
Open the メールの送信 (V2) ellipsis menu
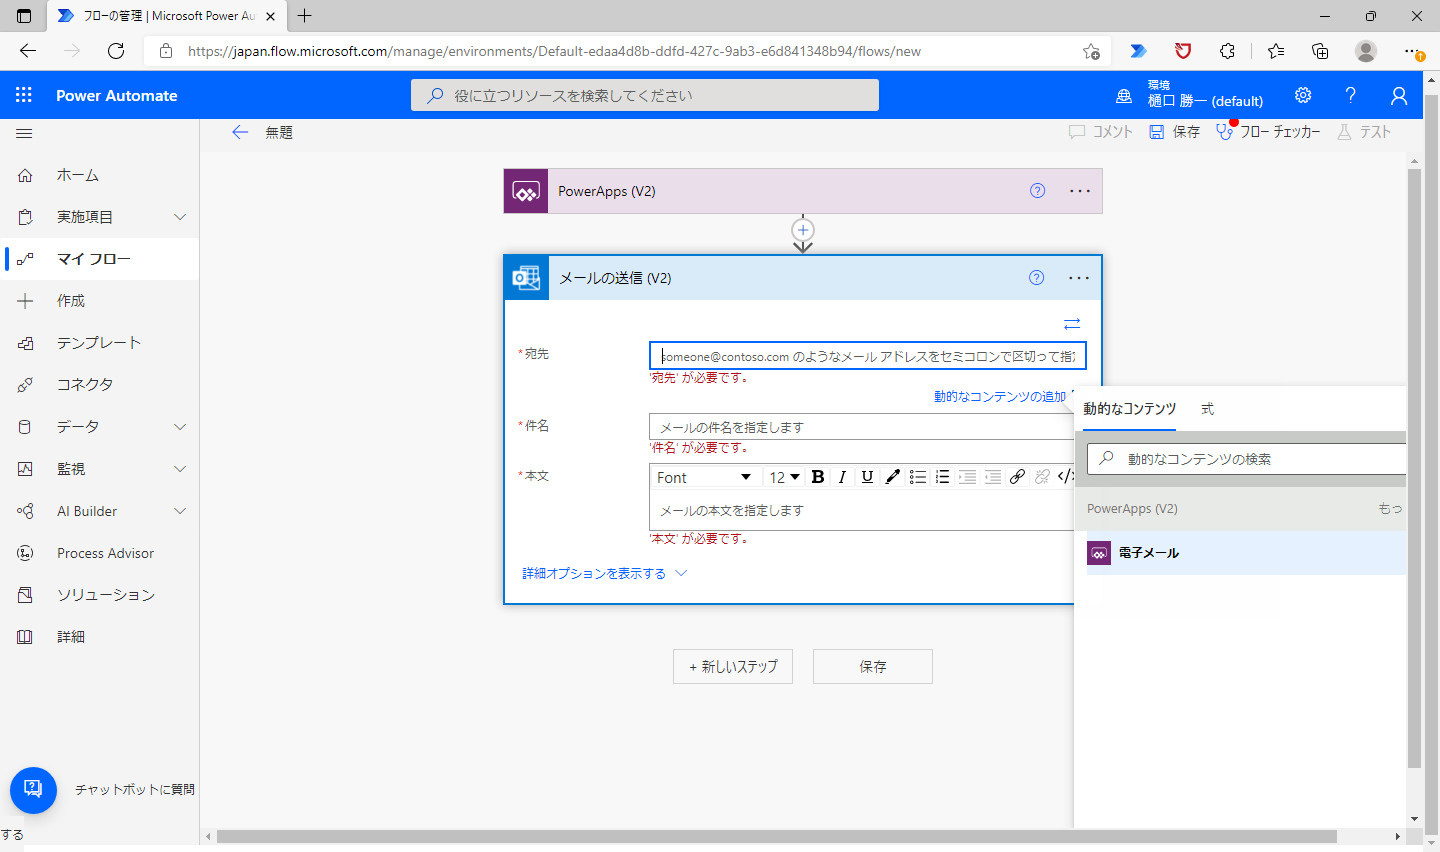pos(1079,278)
